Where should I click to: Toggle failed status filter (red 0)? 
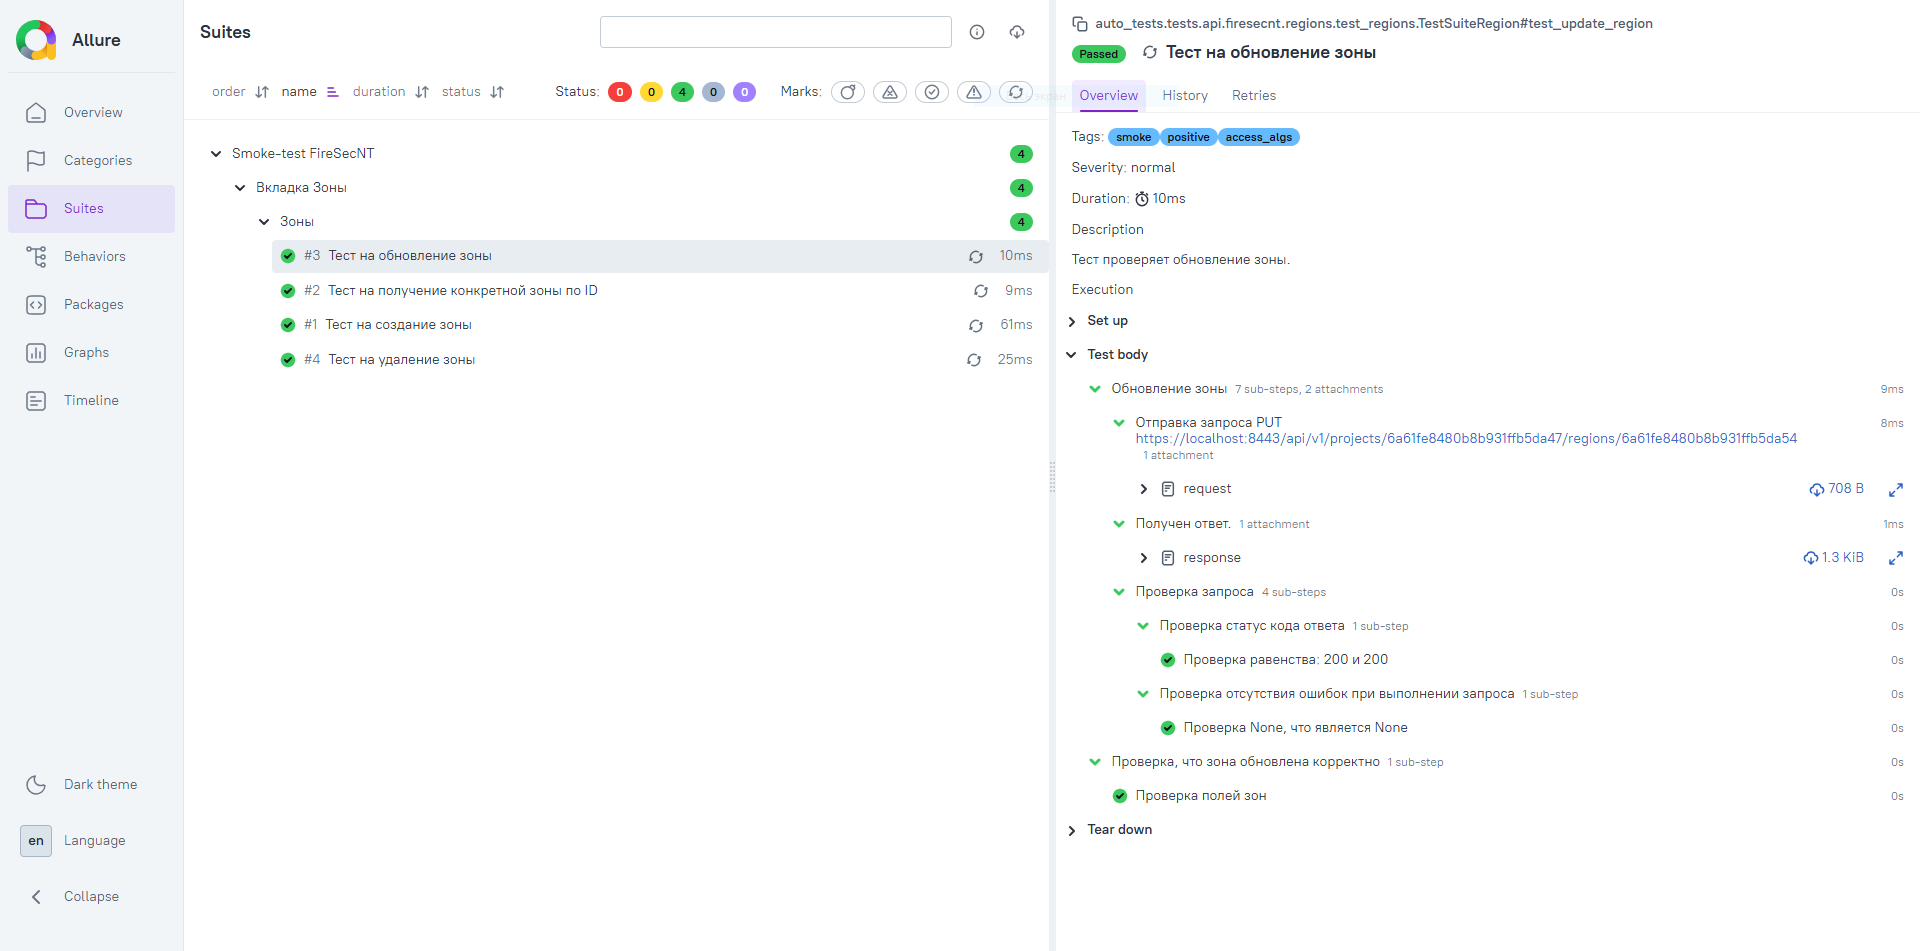tap(620, 92)
